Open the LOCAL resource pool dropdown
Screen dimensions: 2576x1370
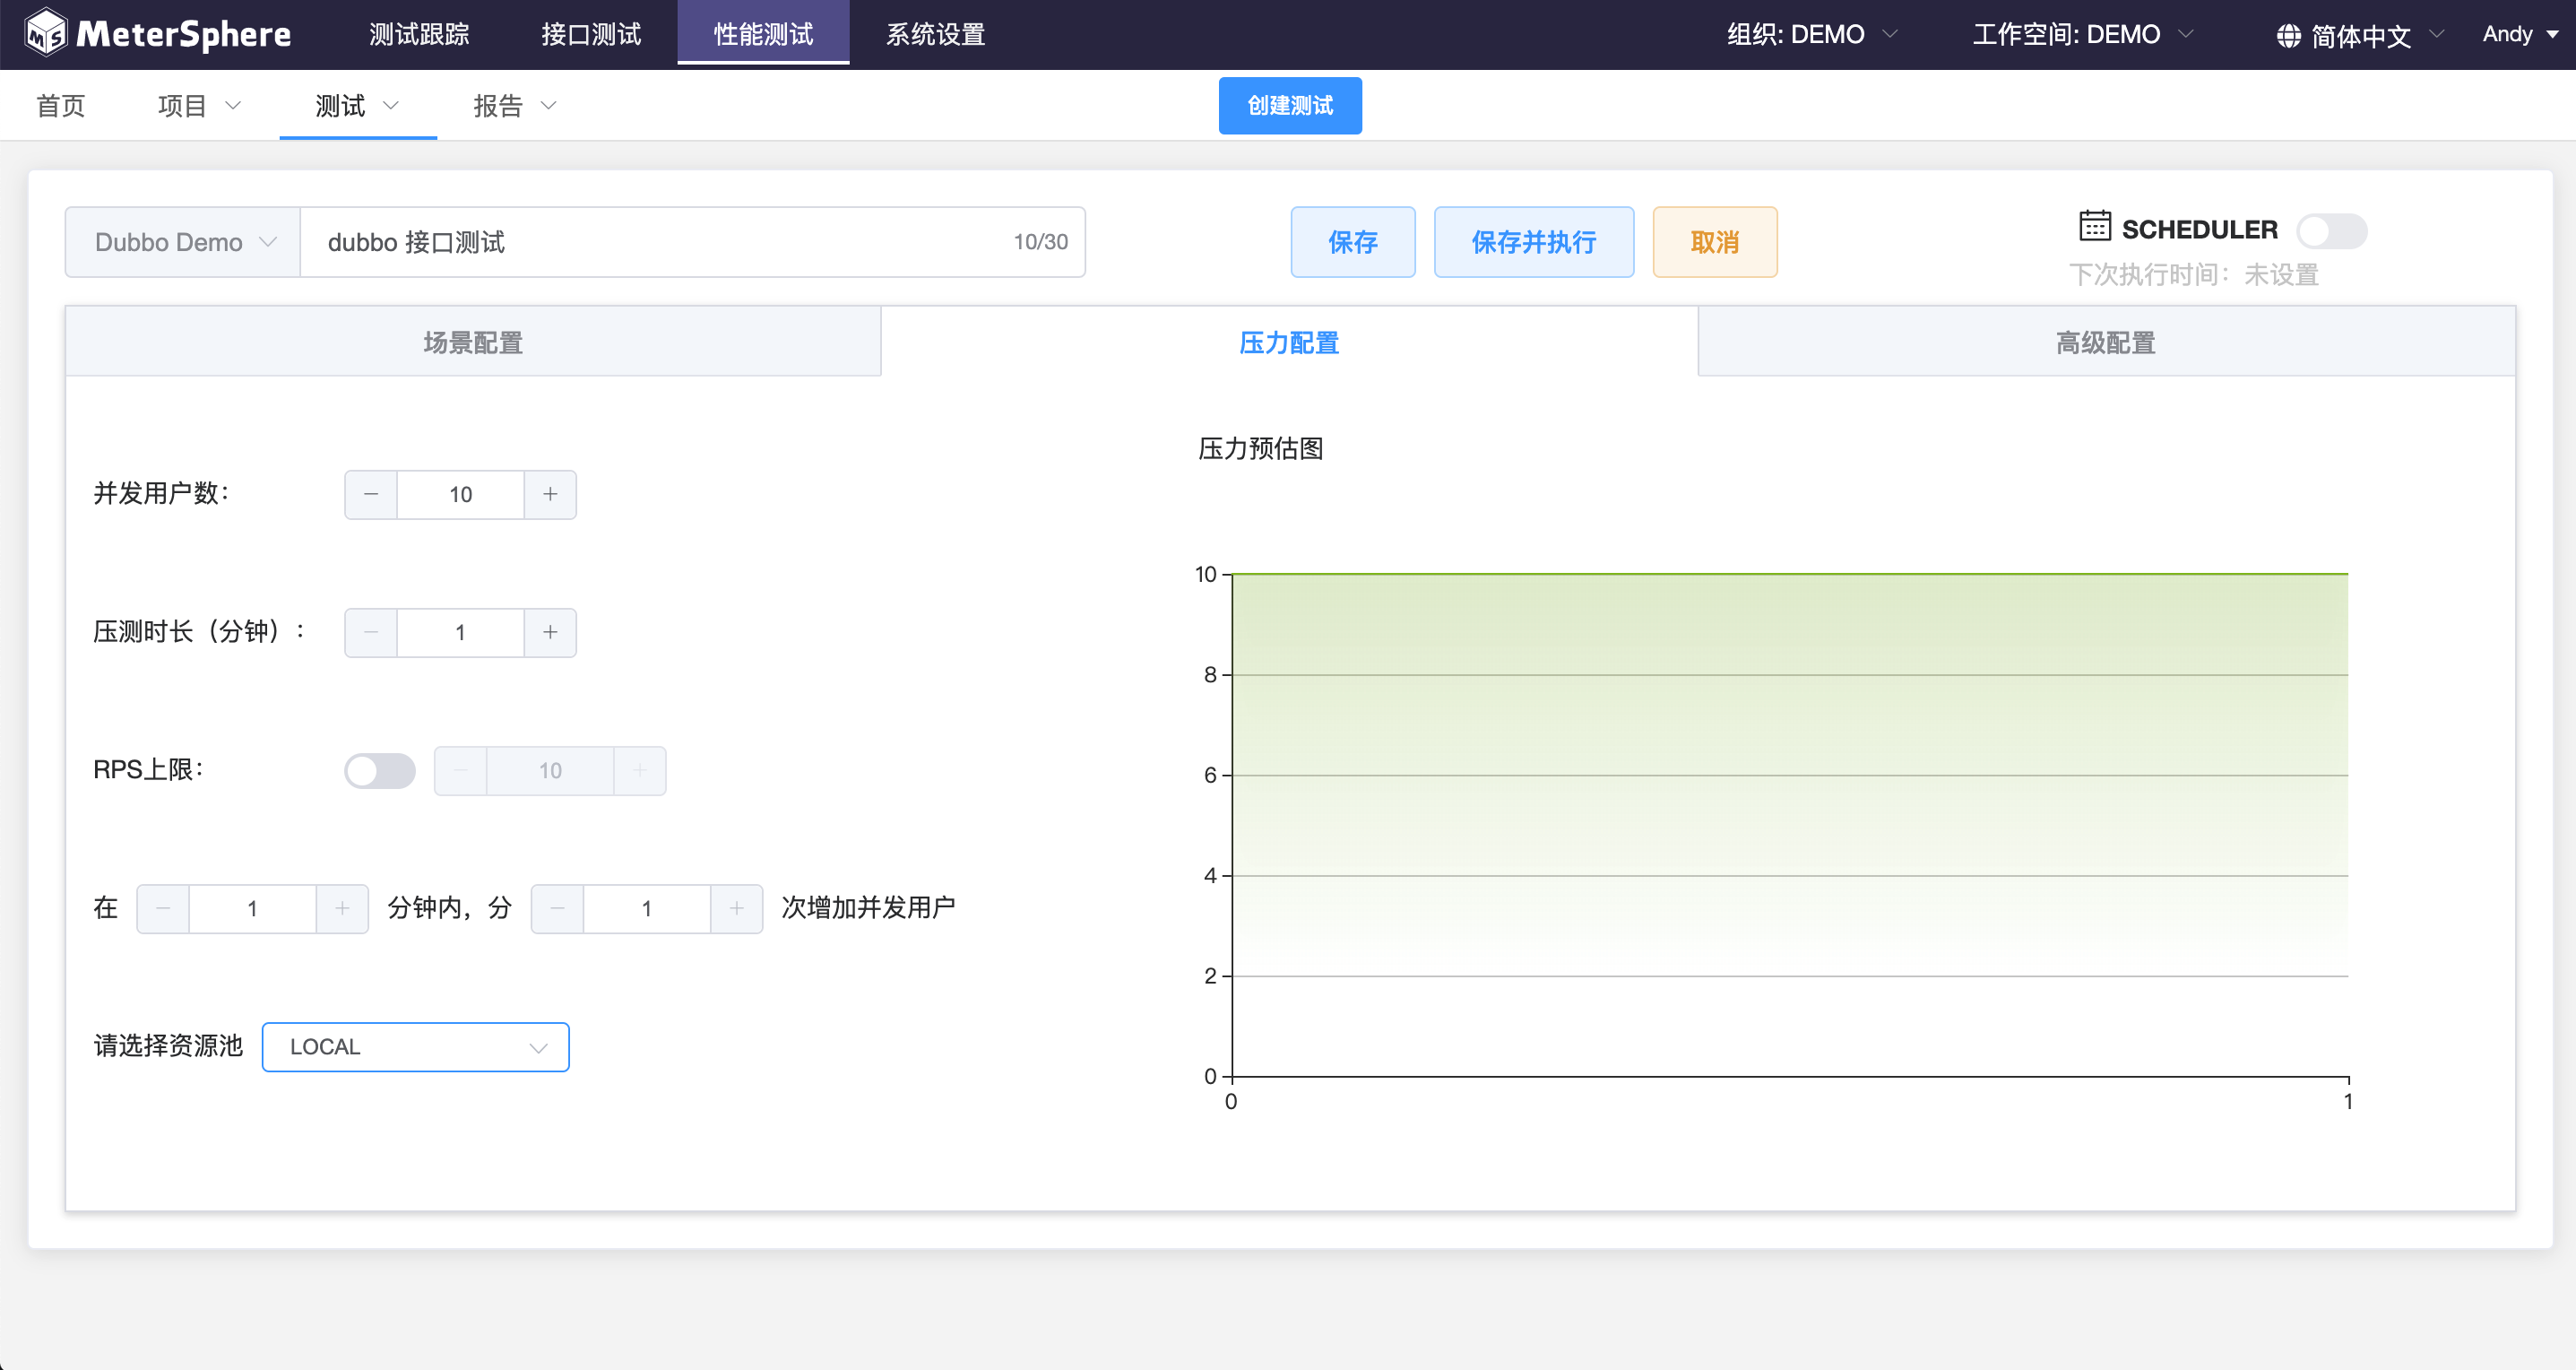[x=415, y=1046]
